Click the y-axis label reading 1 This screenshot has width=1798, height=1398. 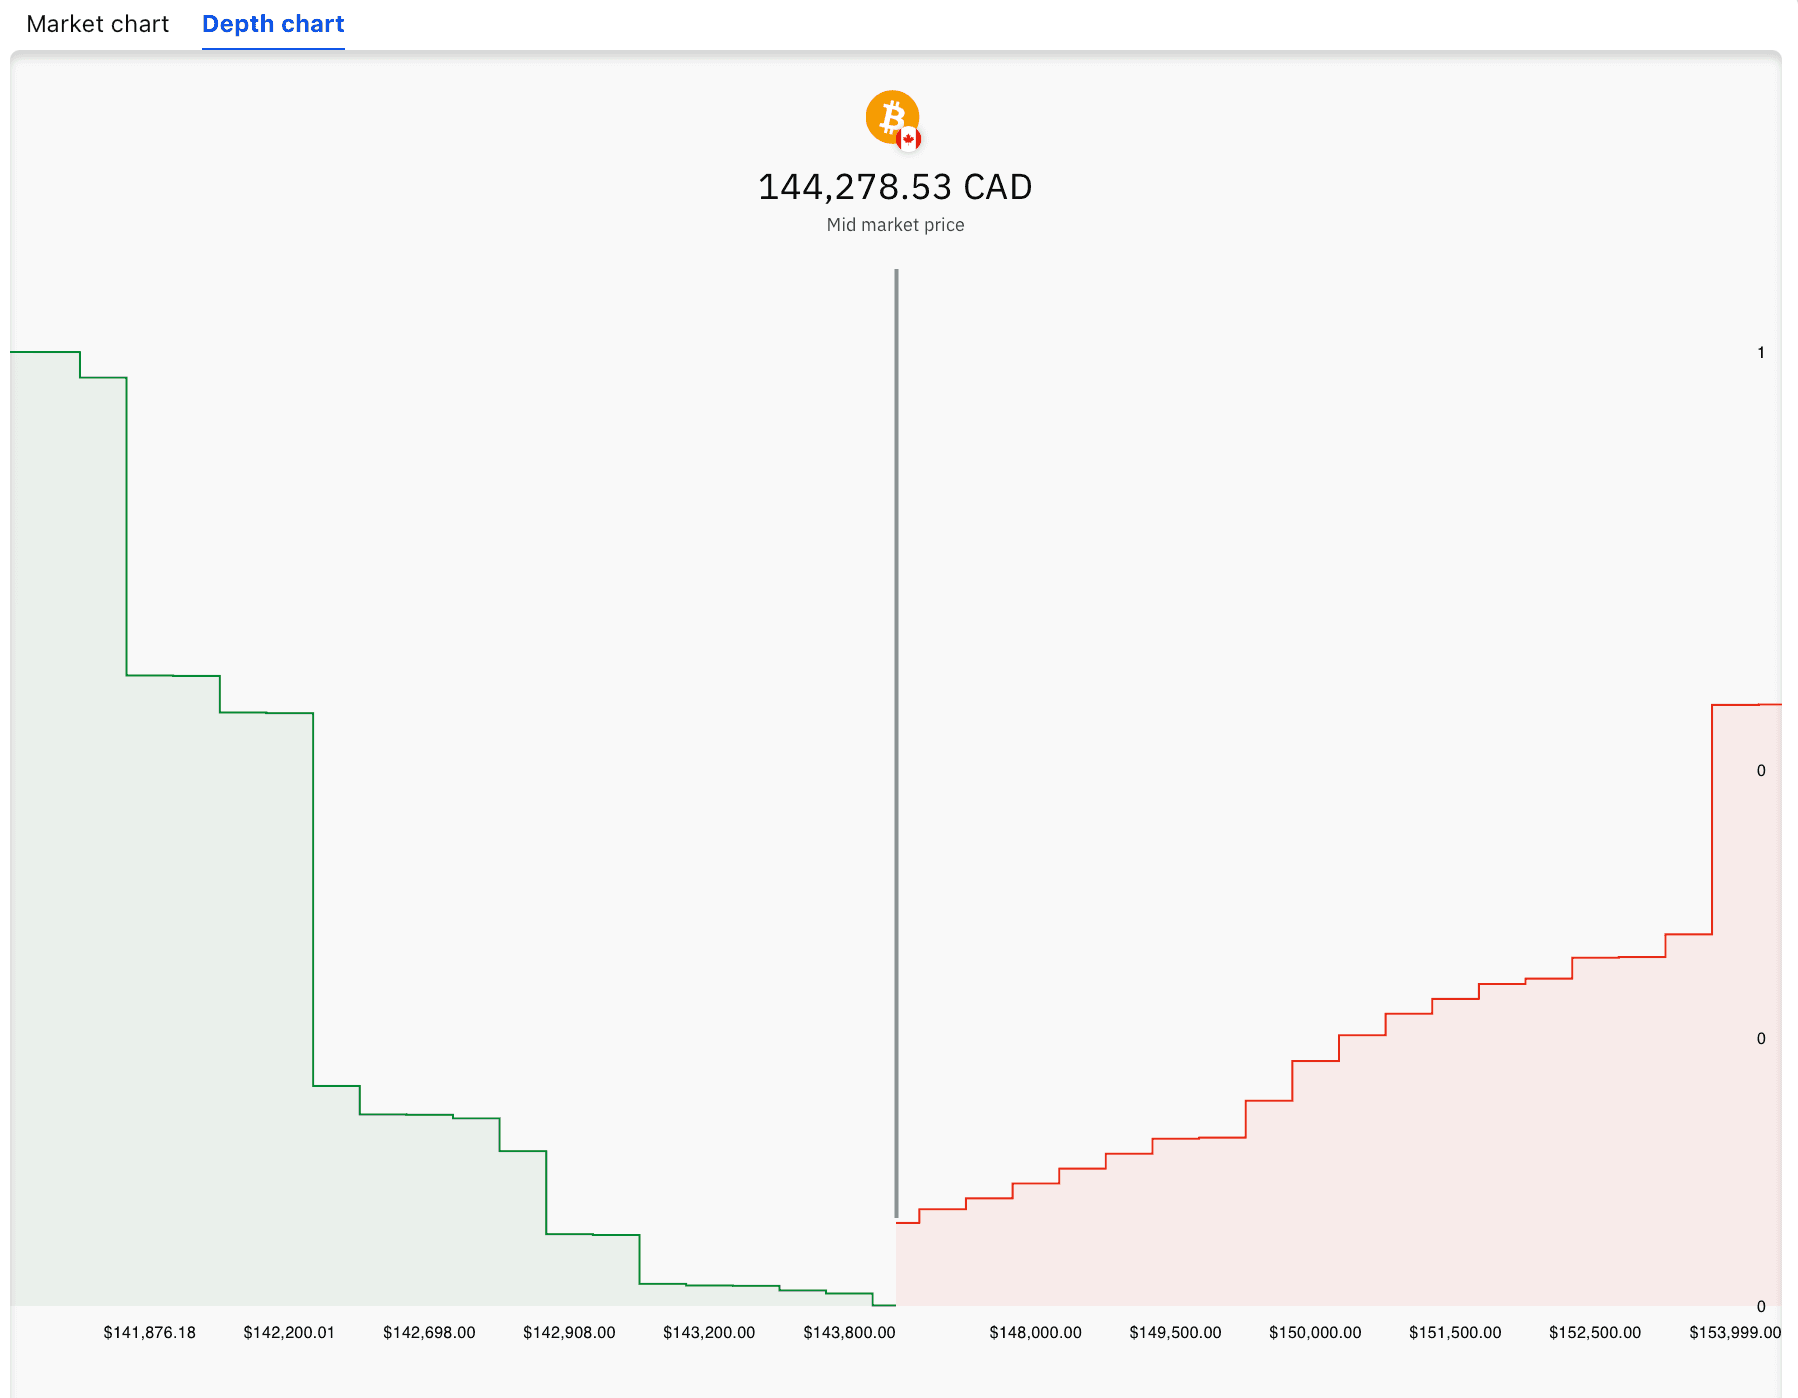click(1761, 352)
